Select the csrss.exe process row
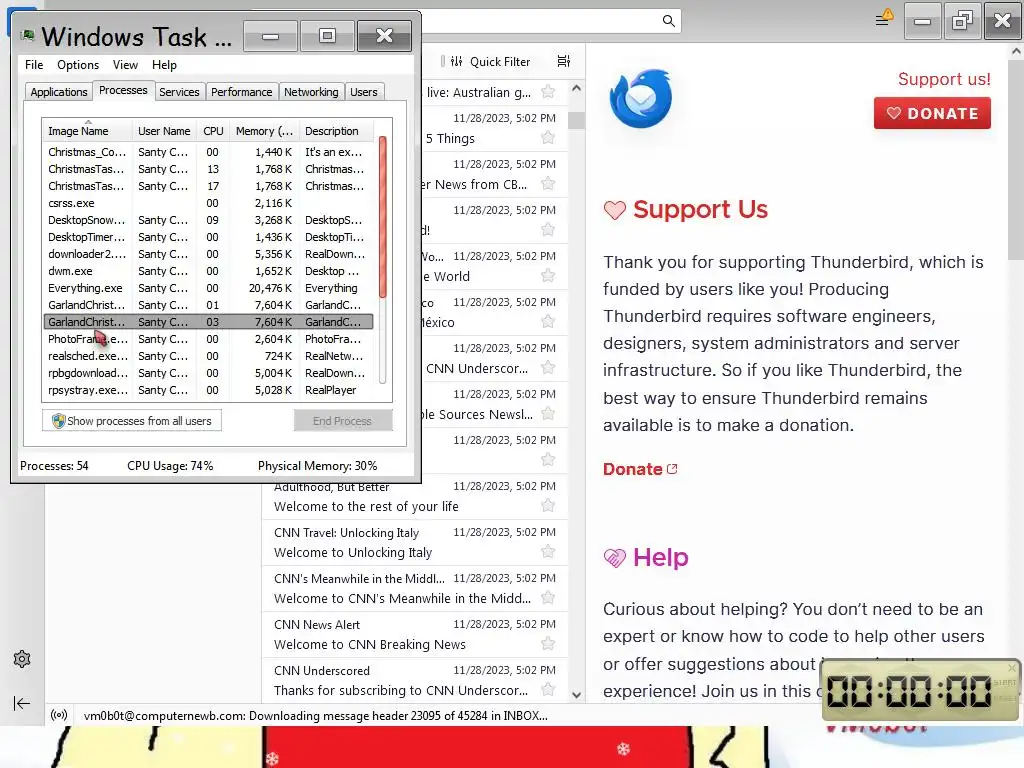Screen dimensions: 1024x768 pyautogui.click(x=208, y=203)
